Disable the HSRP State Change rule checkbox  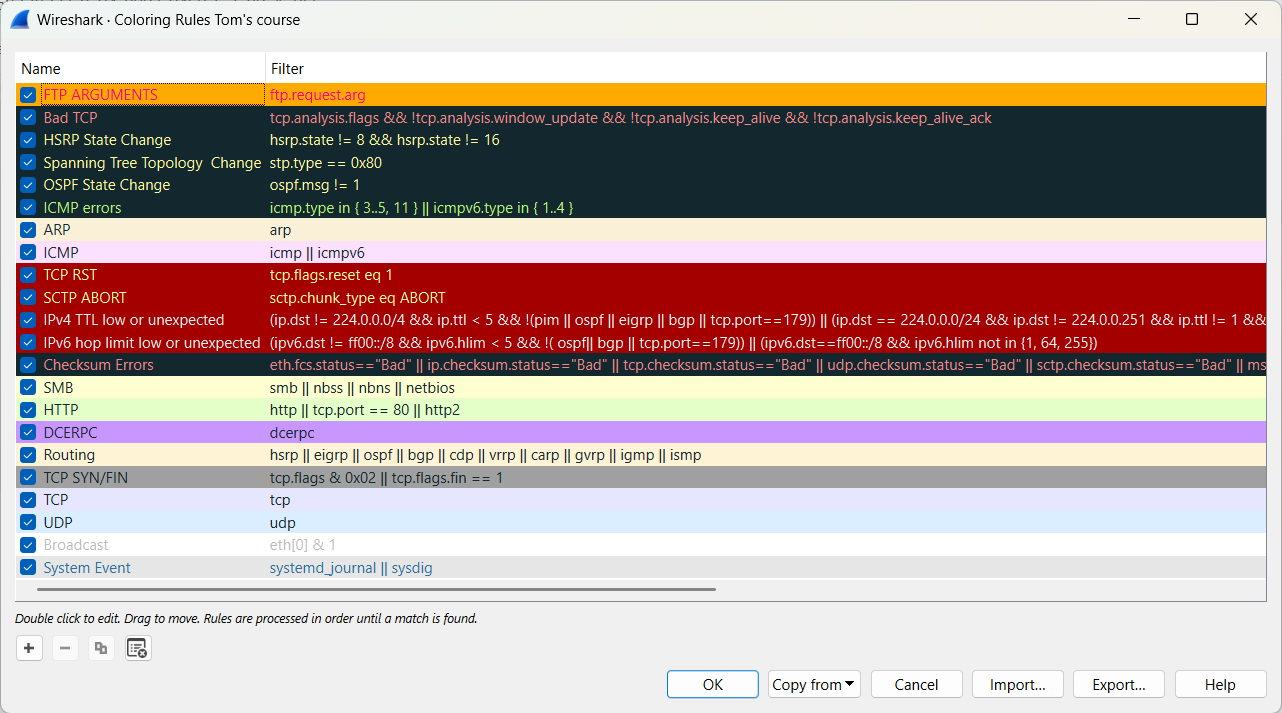pyautogui.click(x=28, y=140)
